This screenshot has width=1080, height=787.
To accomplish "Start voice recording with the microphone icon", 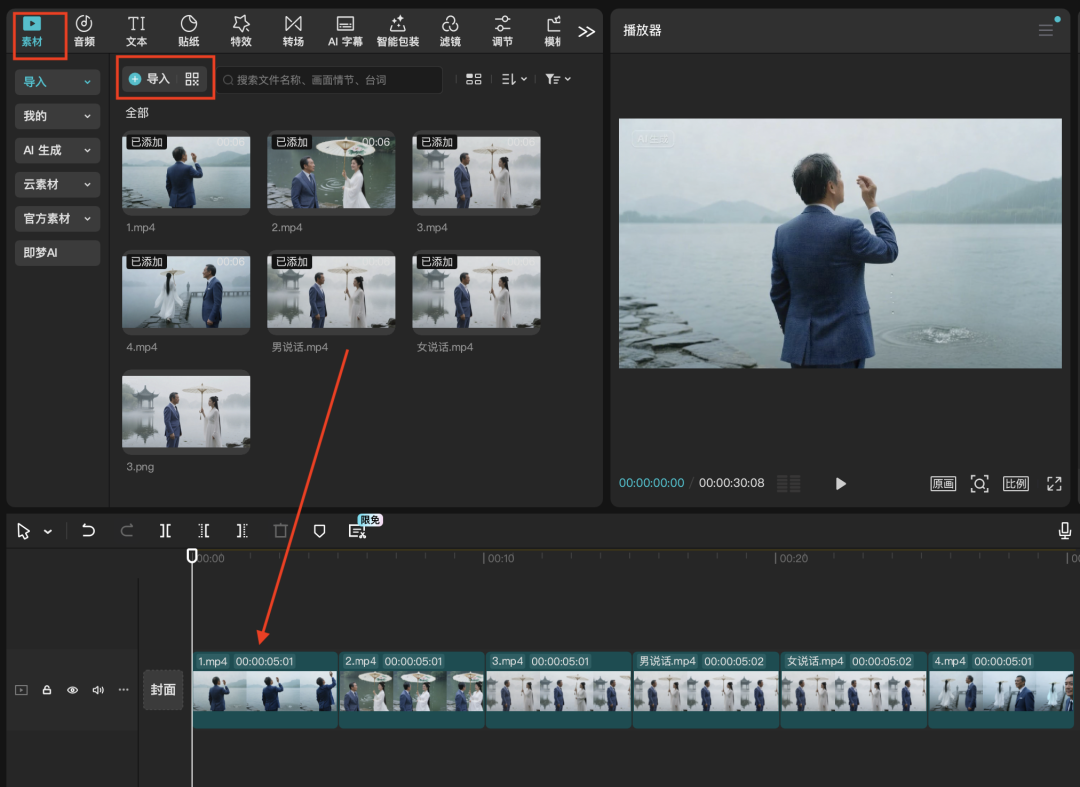I will pyautogui.click(x=1065, y=531).
